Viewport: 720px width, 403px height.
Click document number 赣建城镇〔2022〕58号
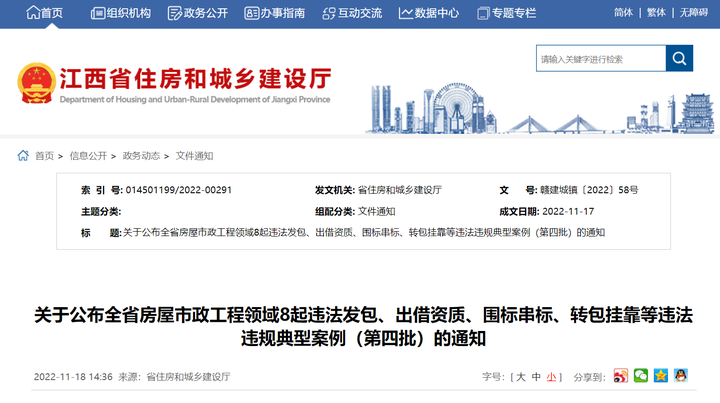[x=589, y=190]
